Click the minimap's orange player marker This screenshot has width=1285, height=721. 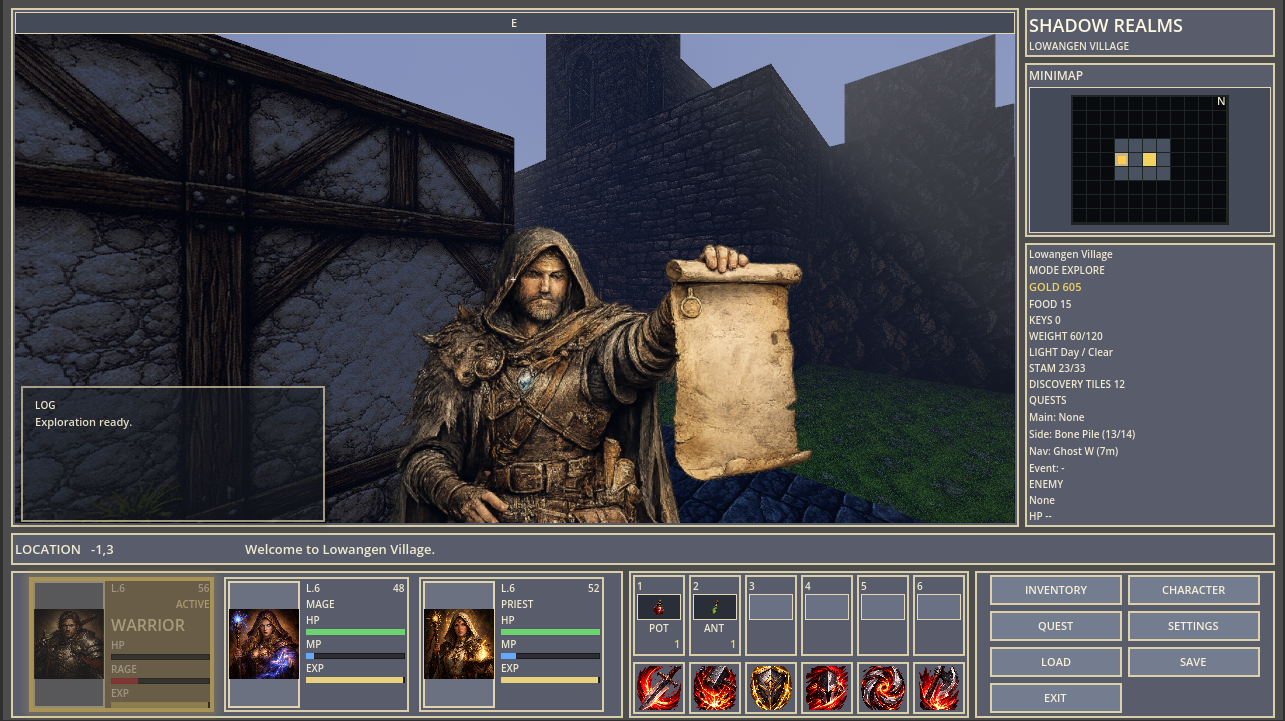coord(1122,159)
